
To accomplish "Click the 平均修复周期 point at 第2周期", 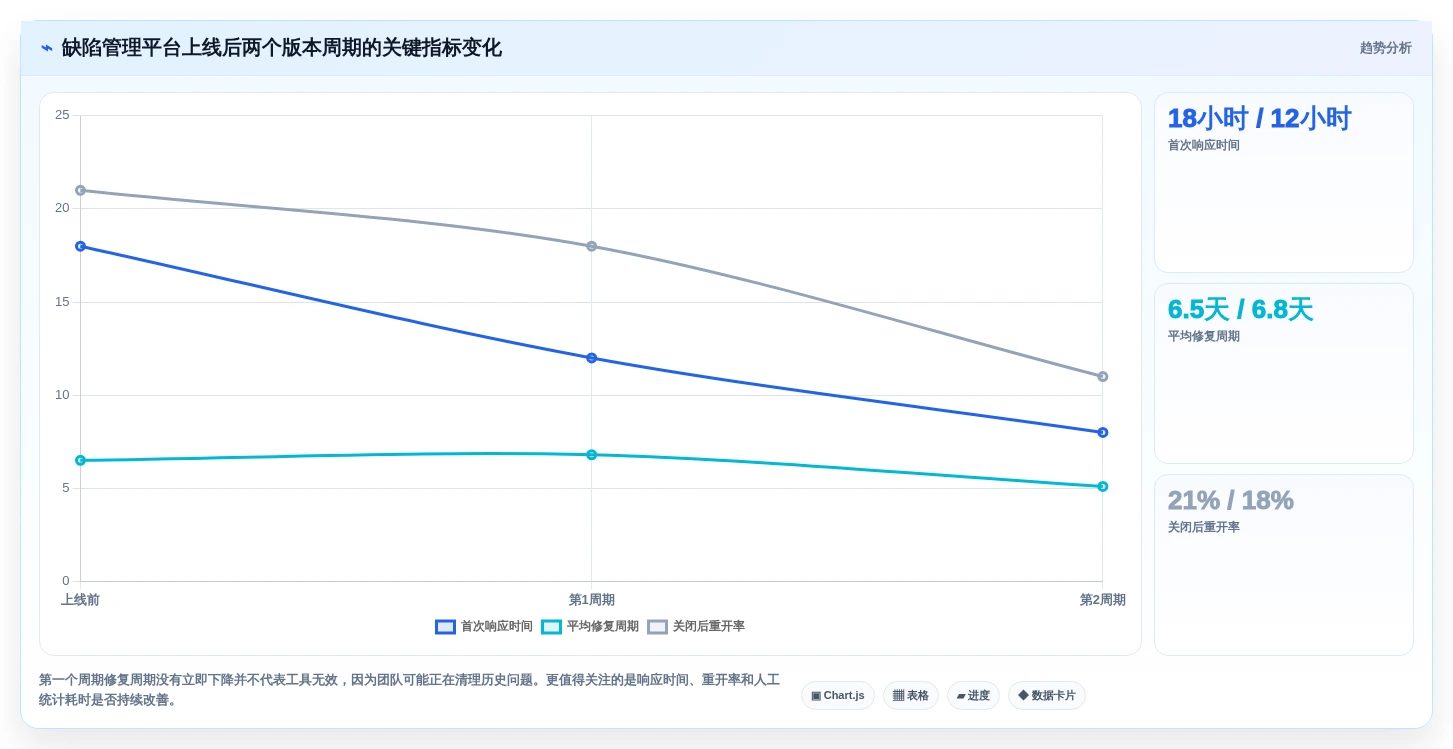I will [x=1102, y=487].
